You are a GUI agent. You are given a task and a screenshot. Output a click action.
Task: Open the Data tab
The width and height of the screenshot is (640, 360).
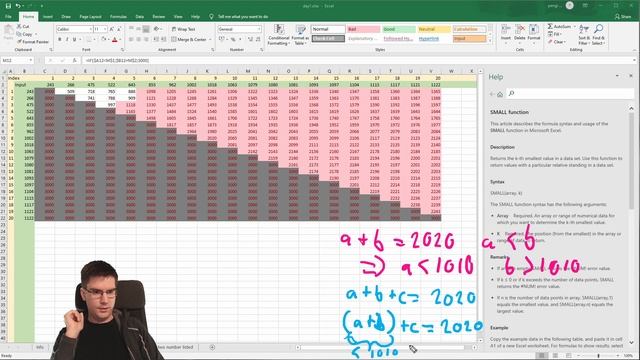click(x=140, y=17)
